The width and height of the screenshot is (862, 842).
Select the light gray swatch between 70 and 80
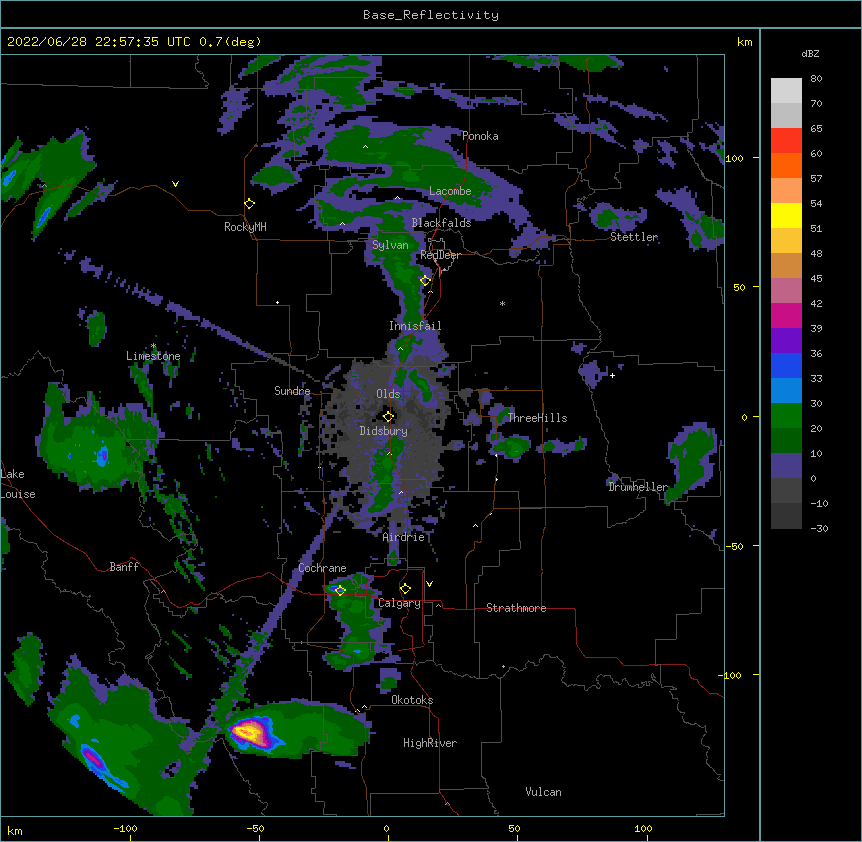786,91
